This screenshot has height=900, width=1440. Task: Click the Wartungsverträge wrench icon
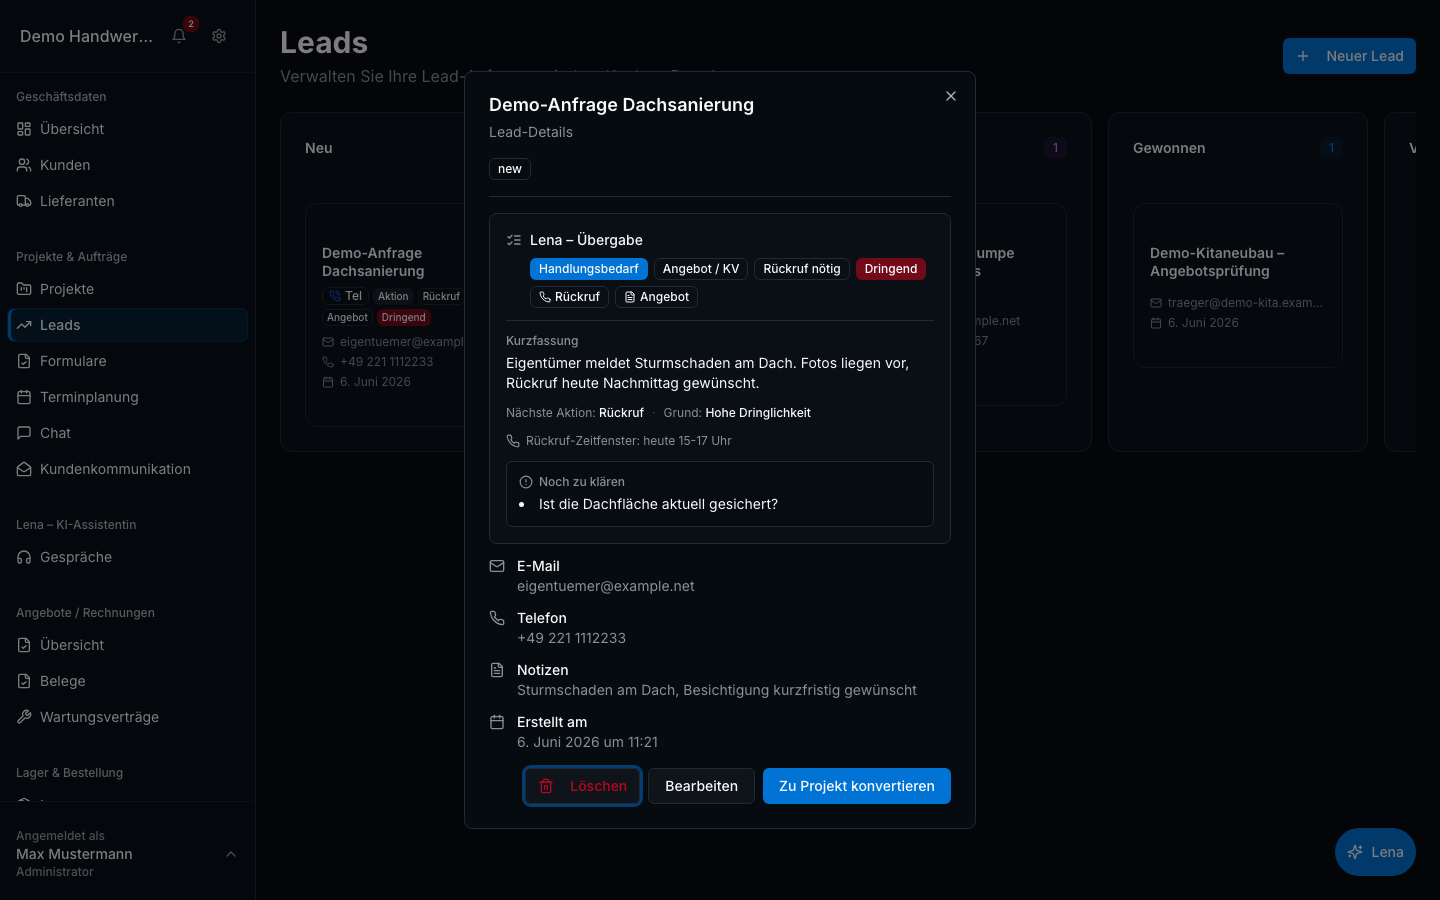(x=24, y=717)
